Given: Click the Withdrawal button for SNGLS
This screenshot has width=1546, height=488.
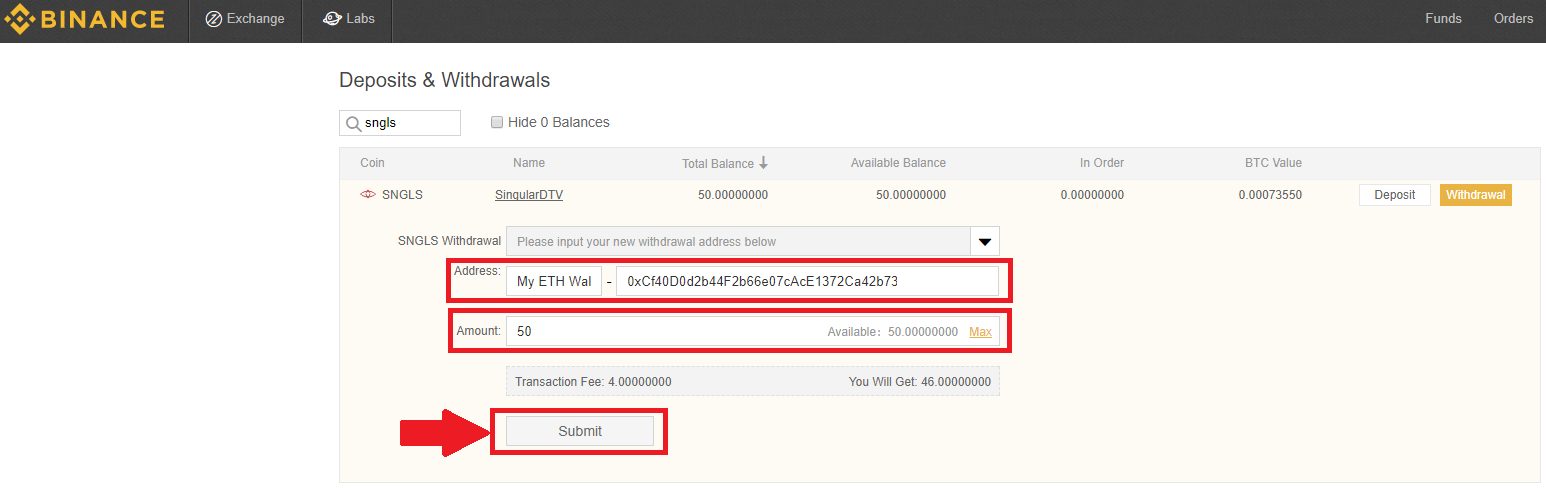Looking at the screenshot, I should [x=1476, y=195].
